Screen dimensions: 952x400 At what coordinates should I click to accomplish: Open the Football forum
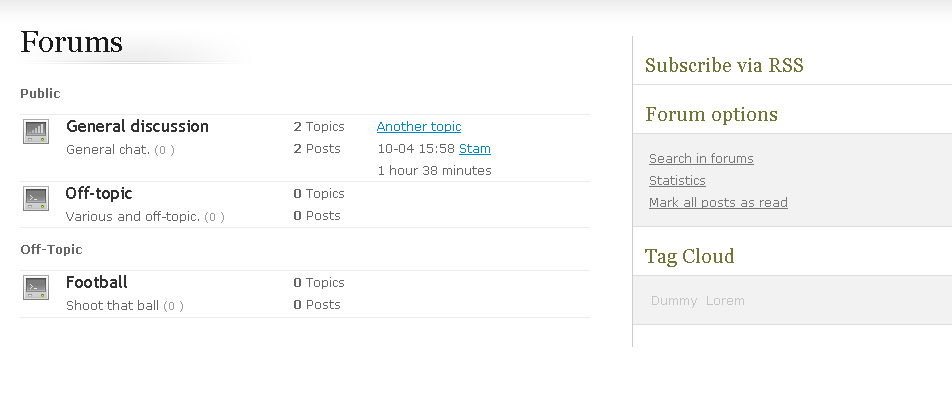96,283
